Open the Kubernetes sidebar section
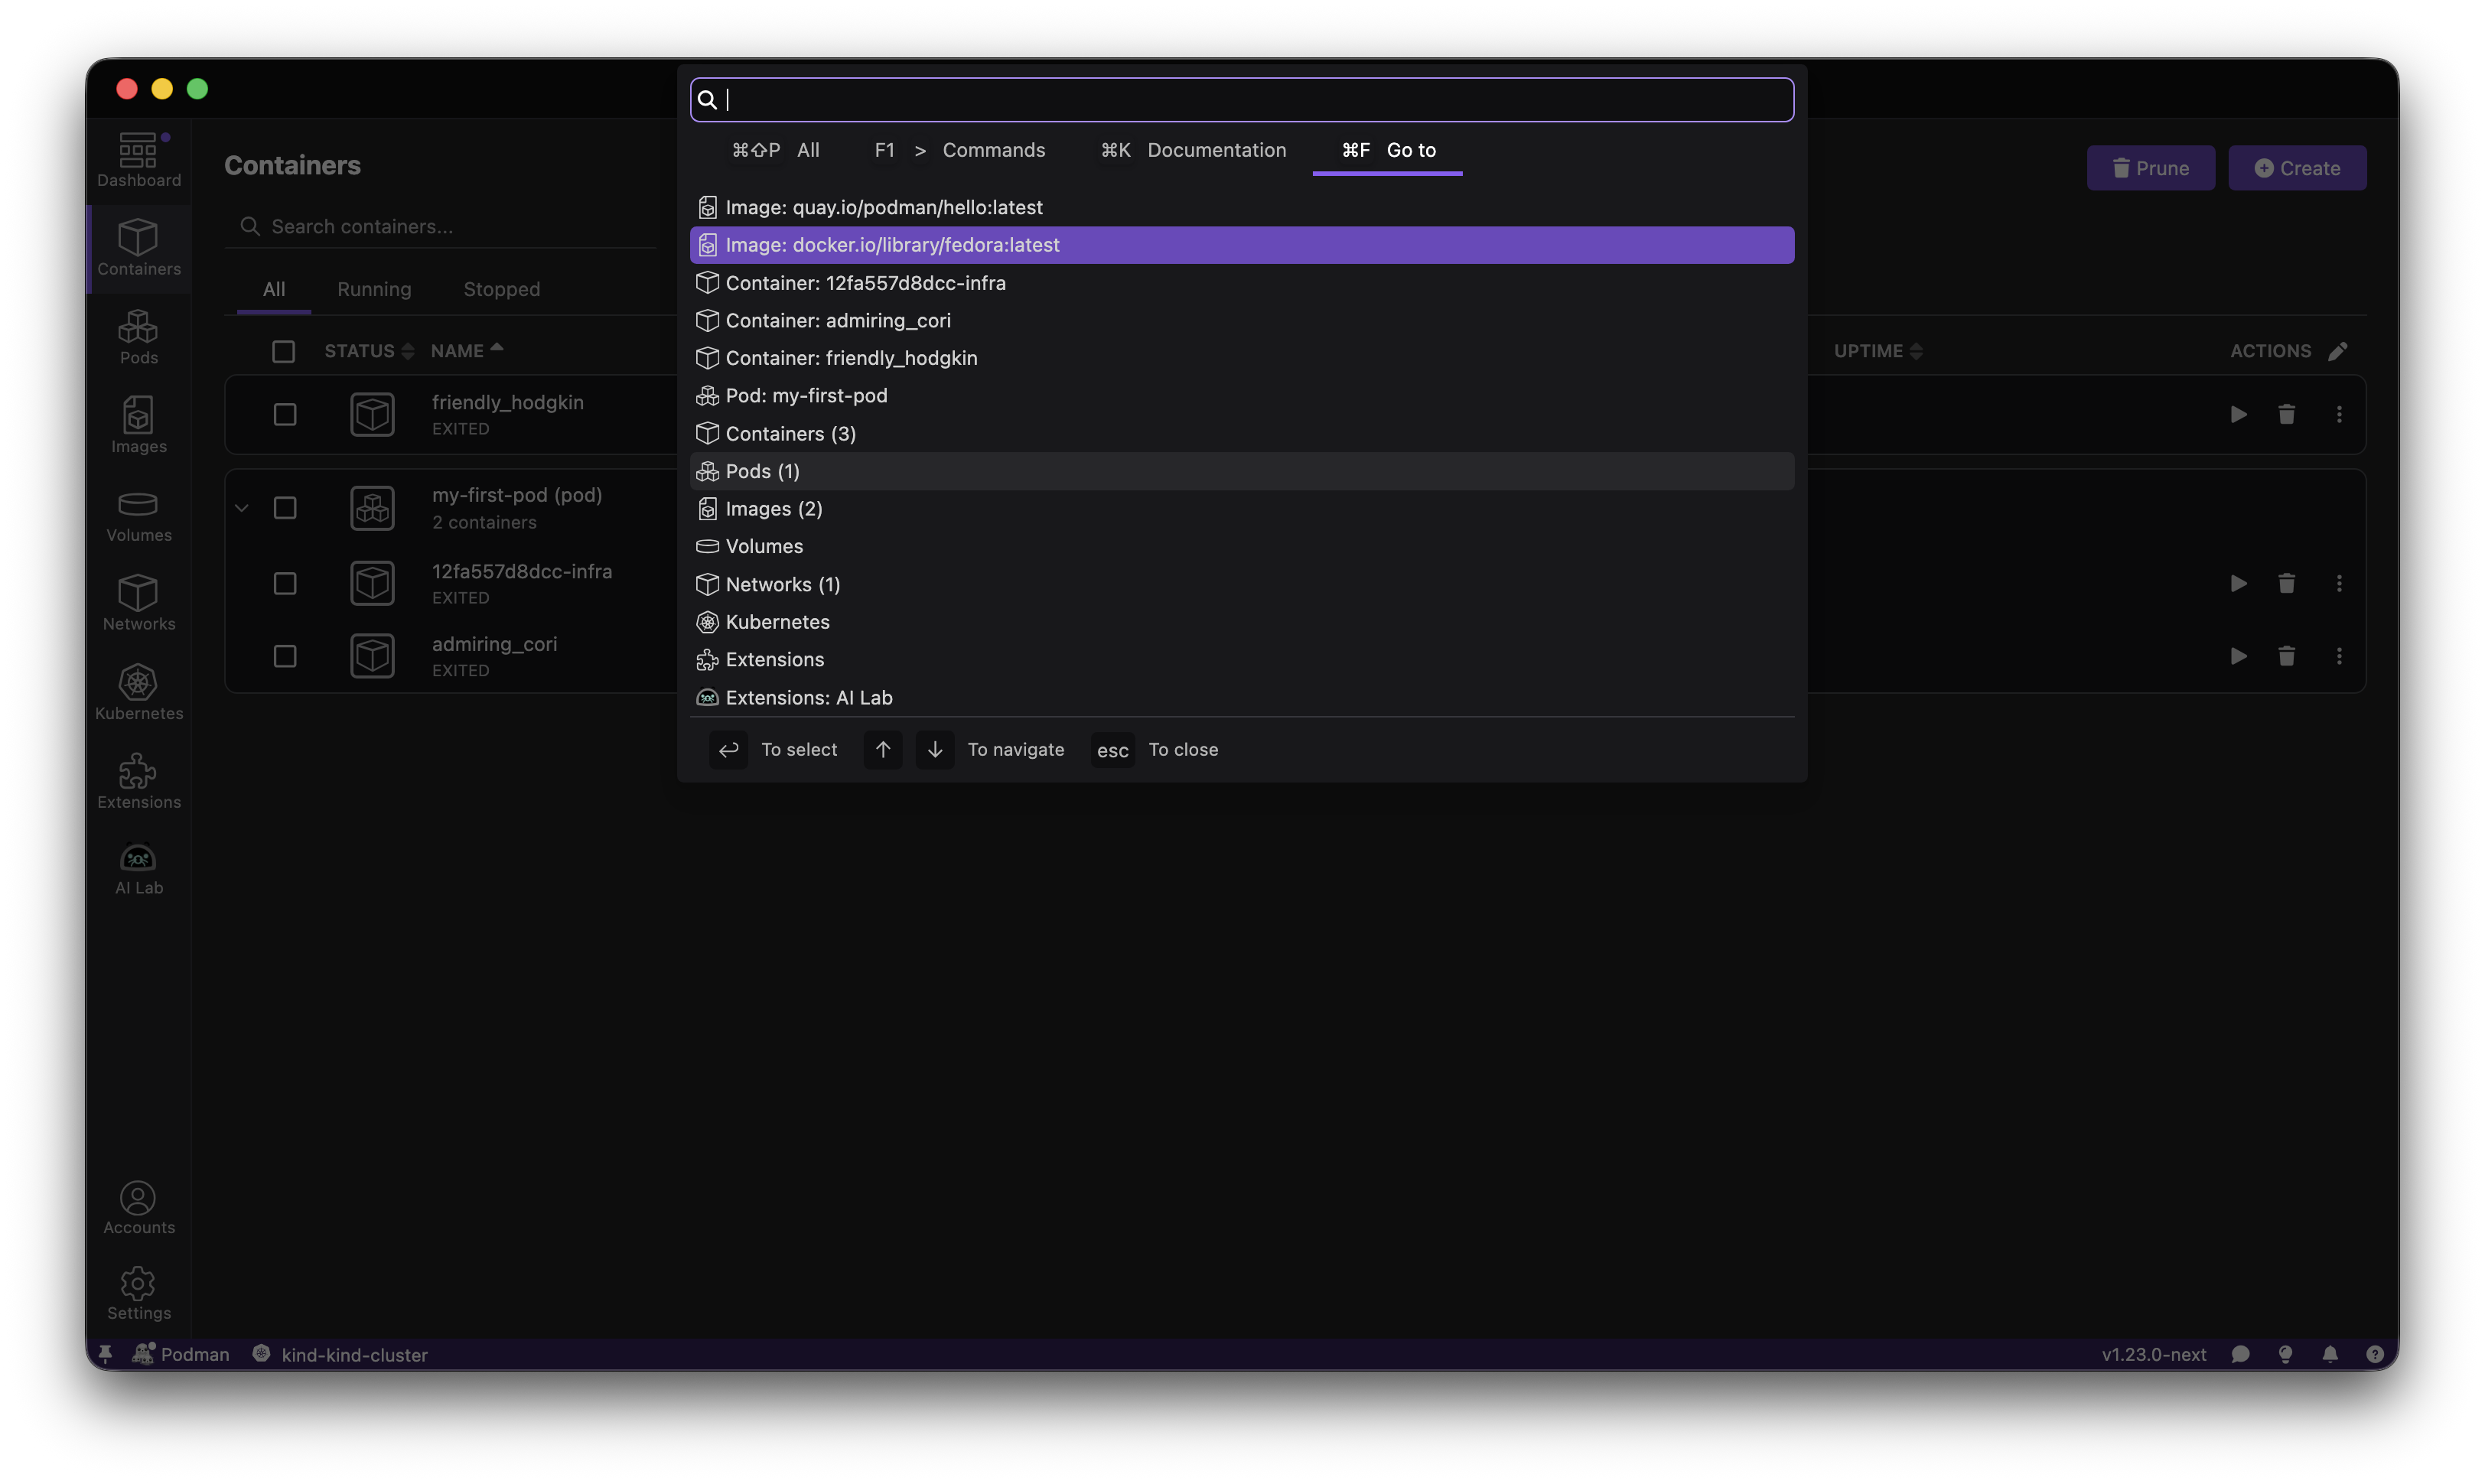Viewport: 2485px width, 1484px height. (x=138, y=692)
